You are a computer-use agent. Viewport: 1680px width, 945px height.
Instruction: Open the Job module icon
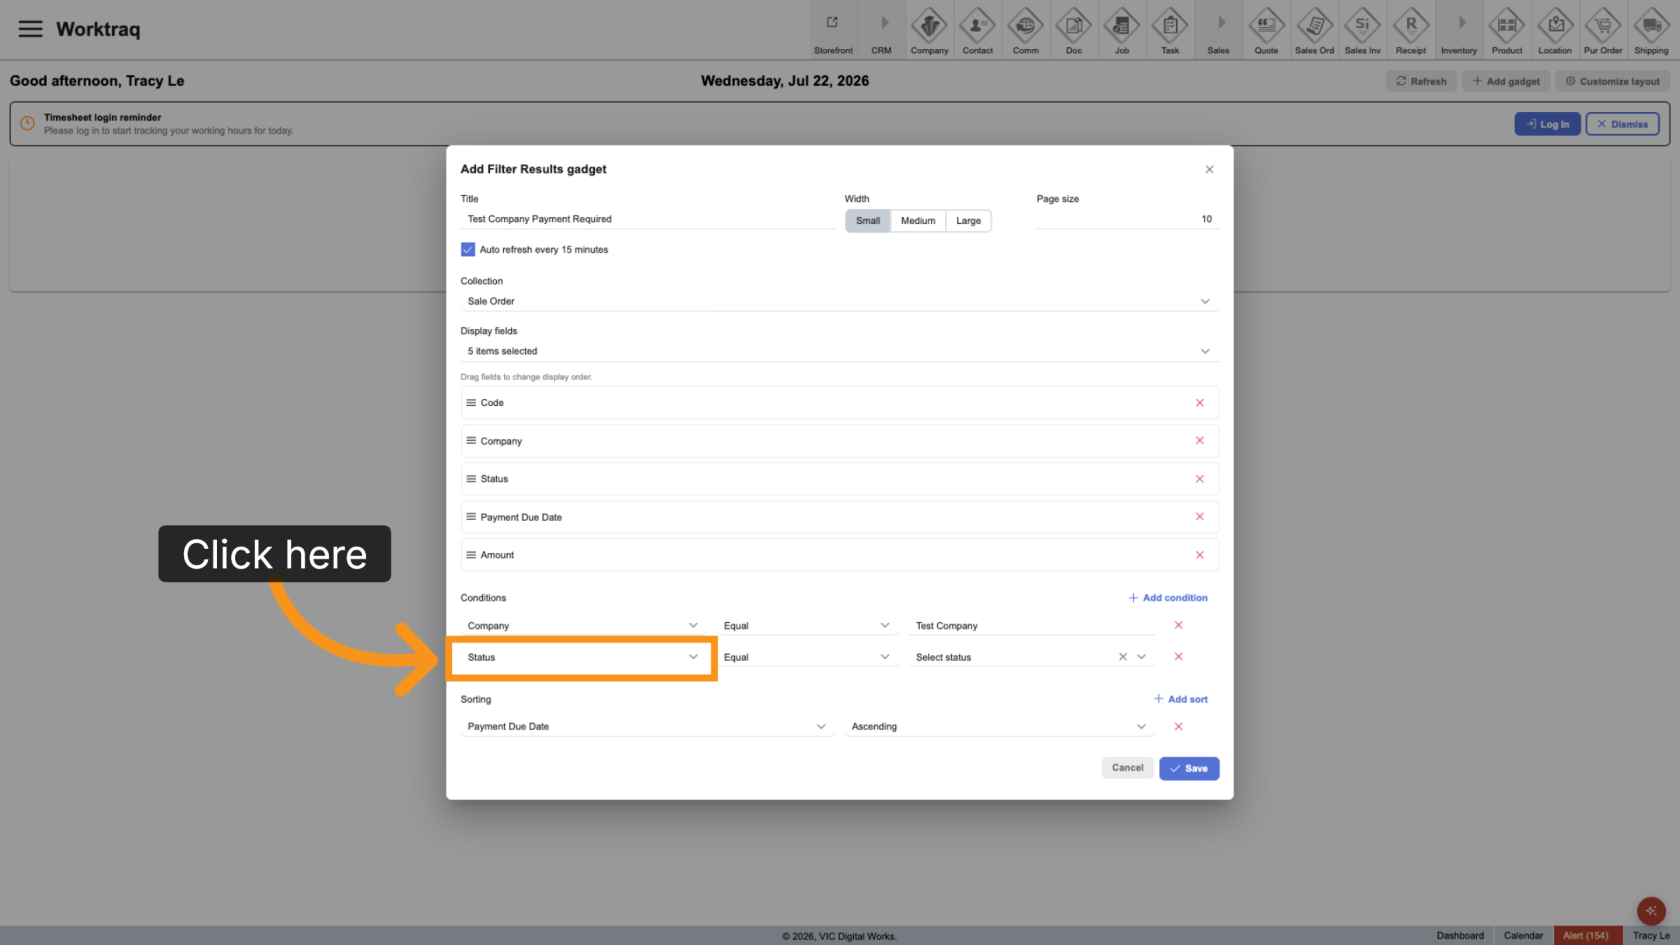pos(1121,30)
